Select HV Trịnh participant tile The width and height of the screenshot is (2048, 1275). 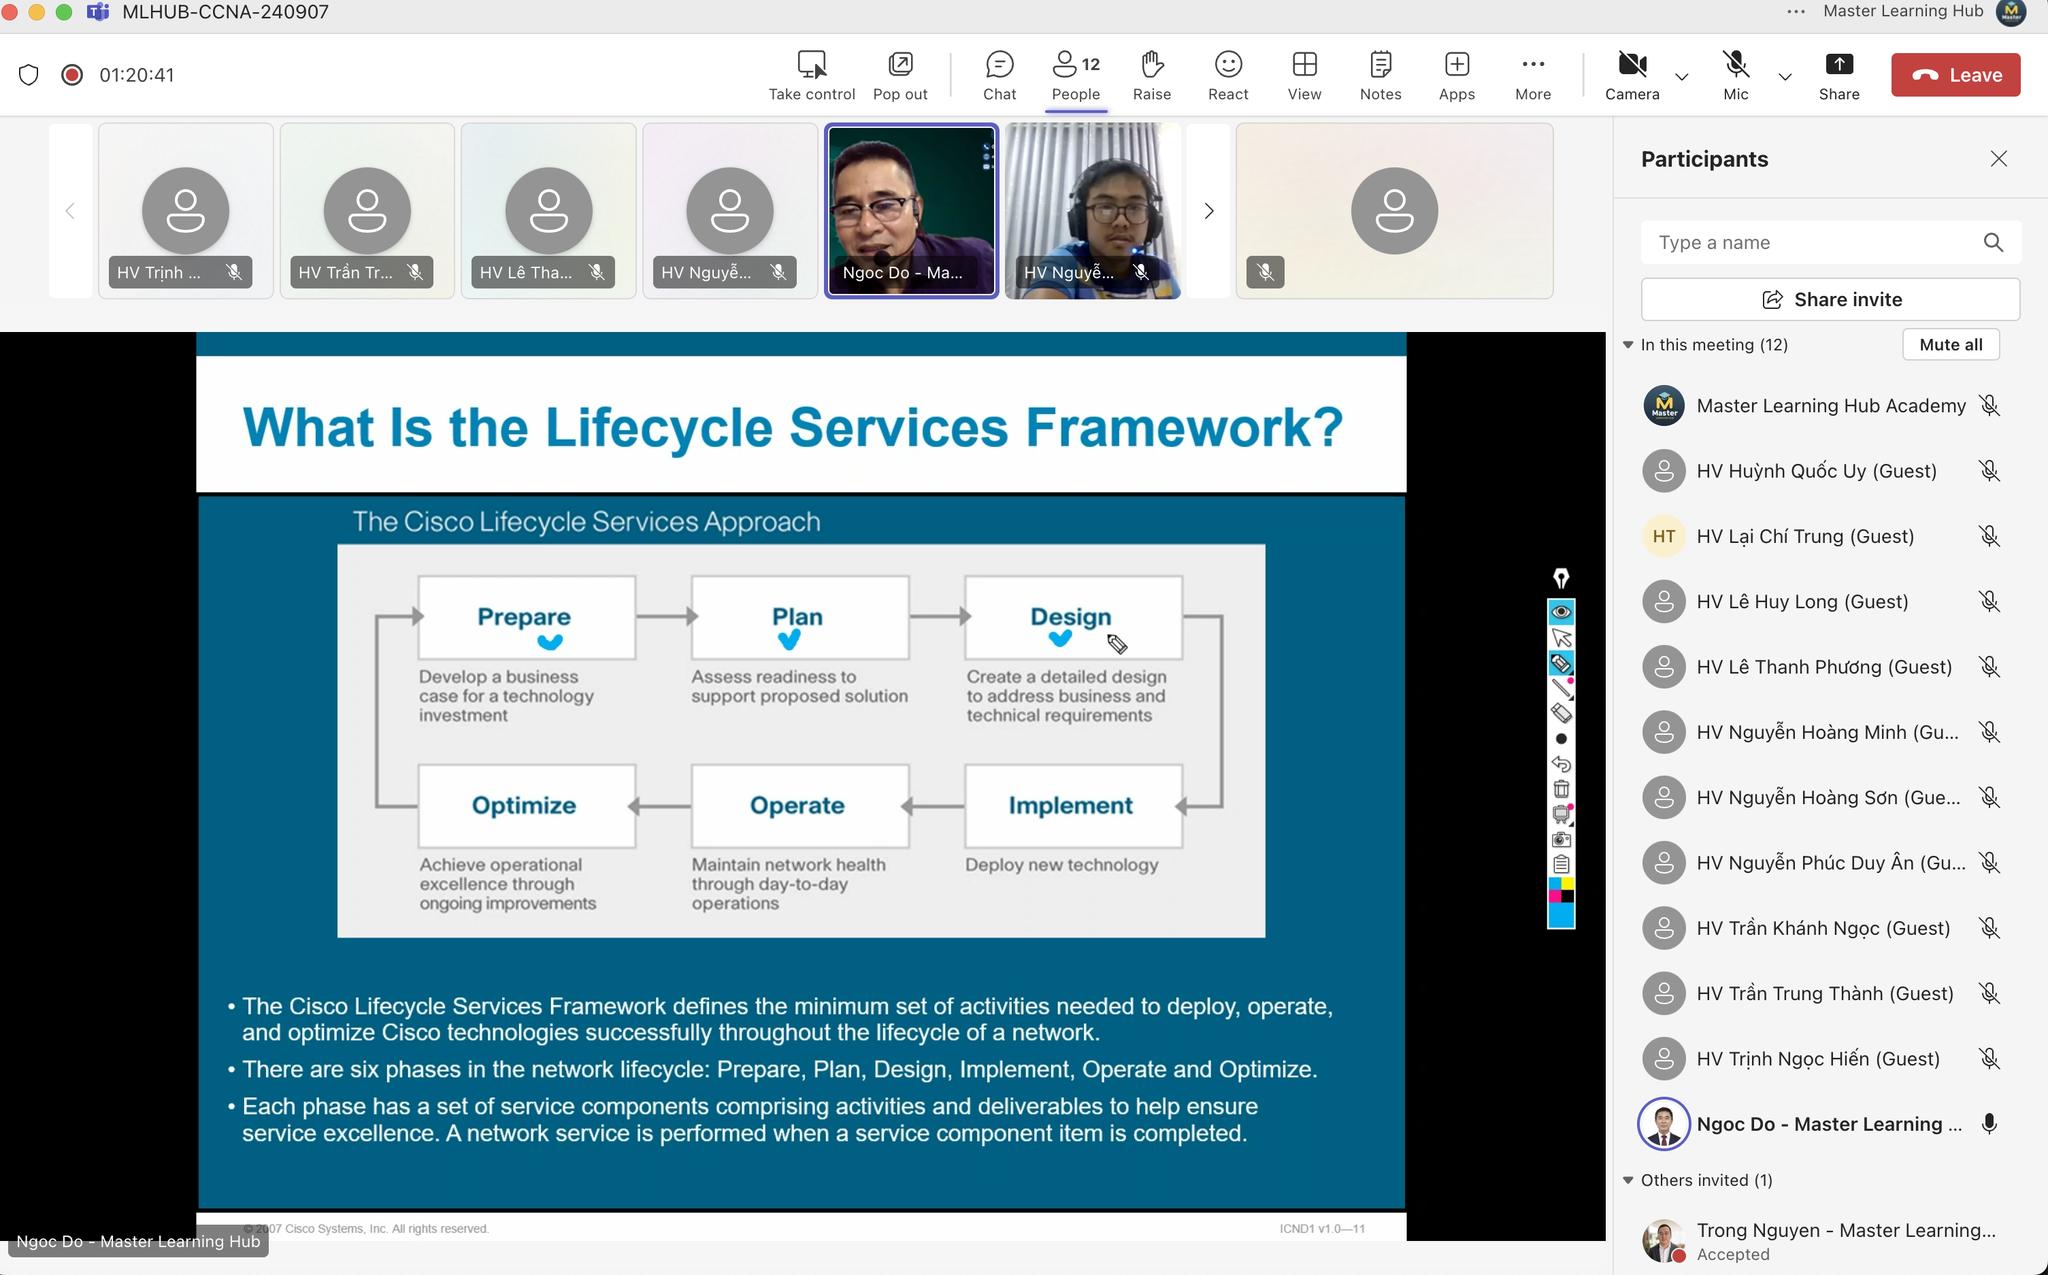point(186,211)
